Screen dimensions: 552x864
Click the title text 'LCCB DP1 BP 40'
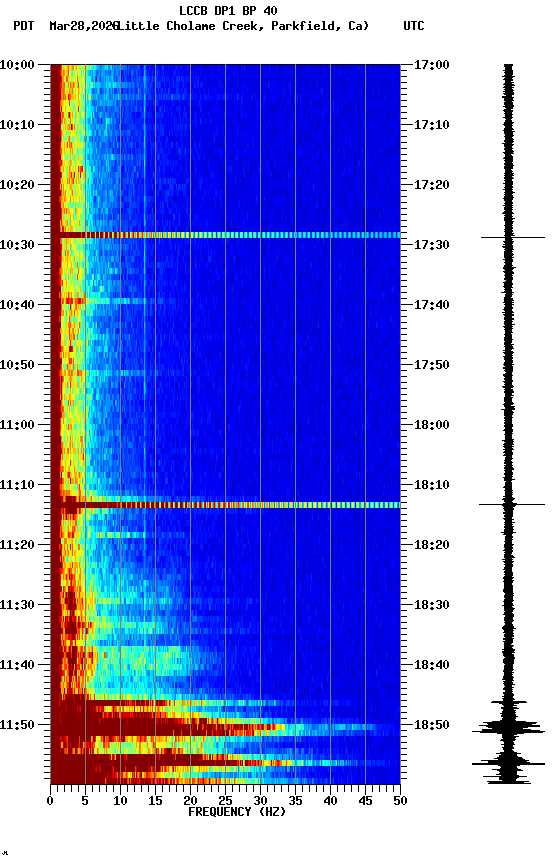228,10
